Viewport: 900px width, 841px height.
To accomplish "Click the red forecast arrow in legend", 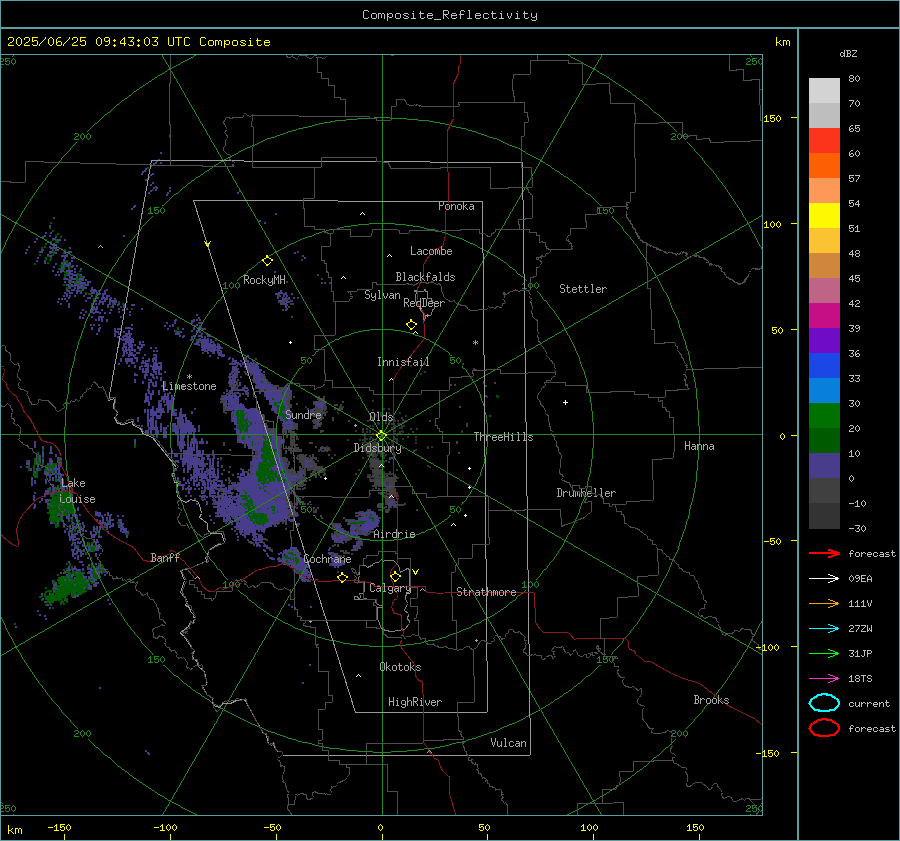I will [x=824, y=553].
